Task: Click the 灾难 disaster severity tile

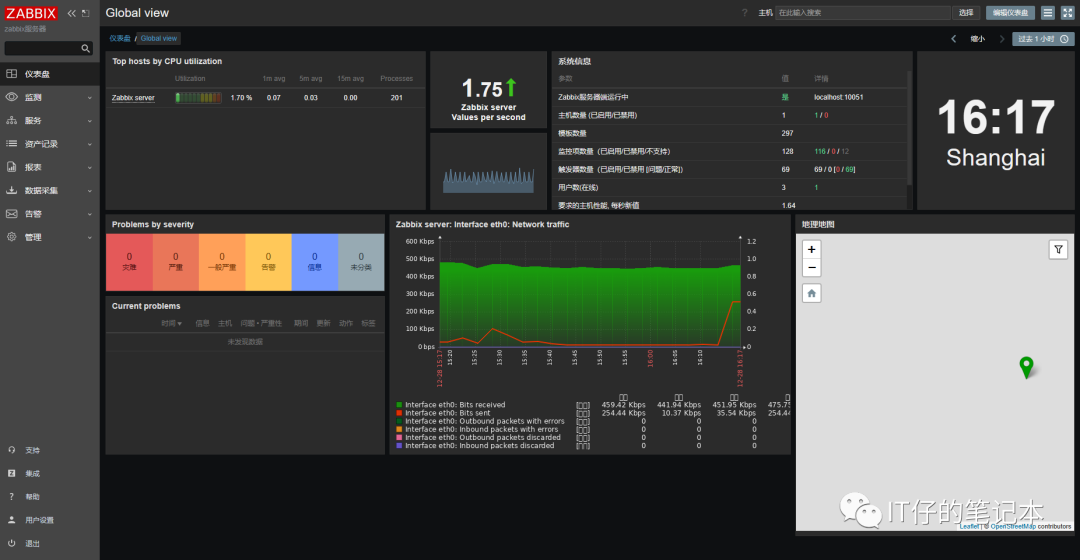Action: pos(129,262)
